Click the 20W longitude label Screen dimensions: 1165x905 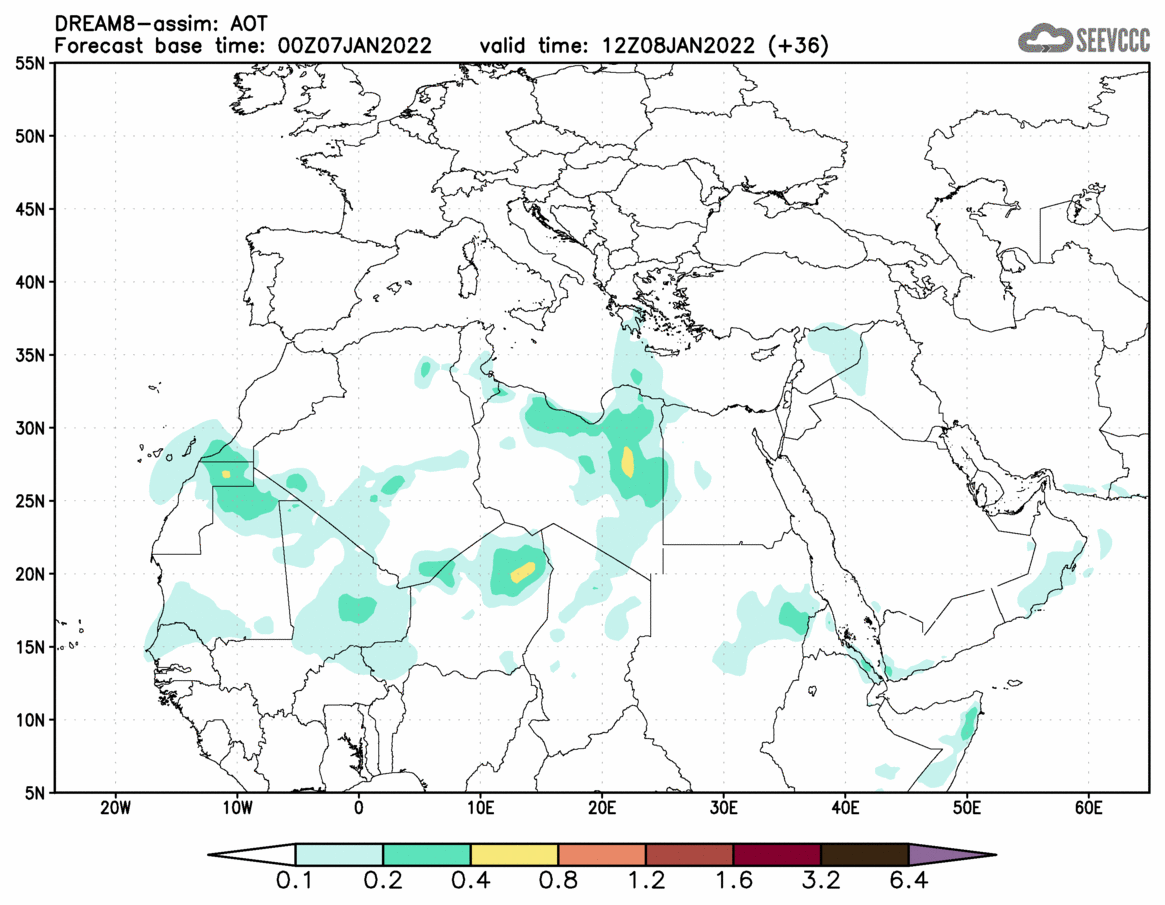tap(115, 808)
